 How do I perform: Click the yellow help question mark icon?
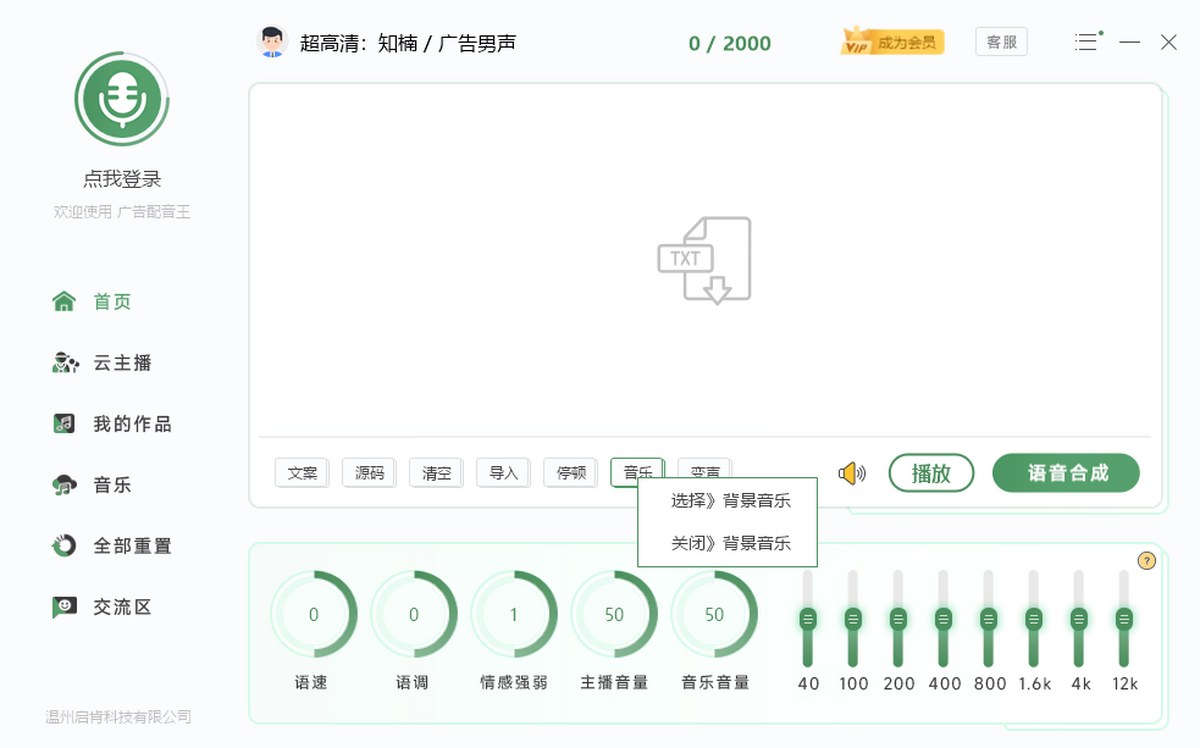1147,561
